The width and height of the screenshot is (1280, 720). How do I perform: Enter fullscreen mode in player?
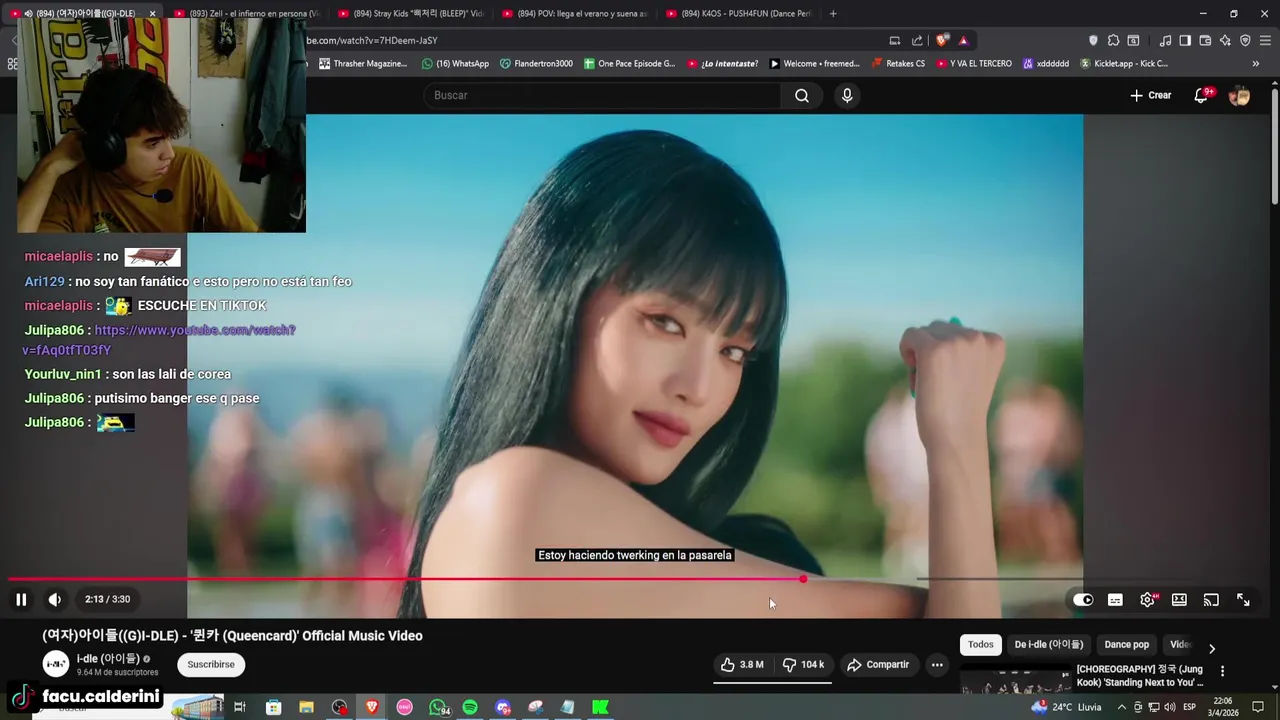[1243, 600]
